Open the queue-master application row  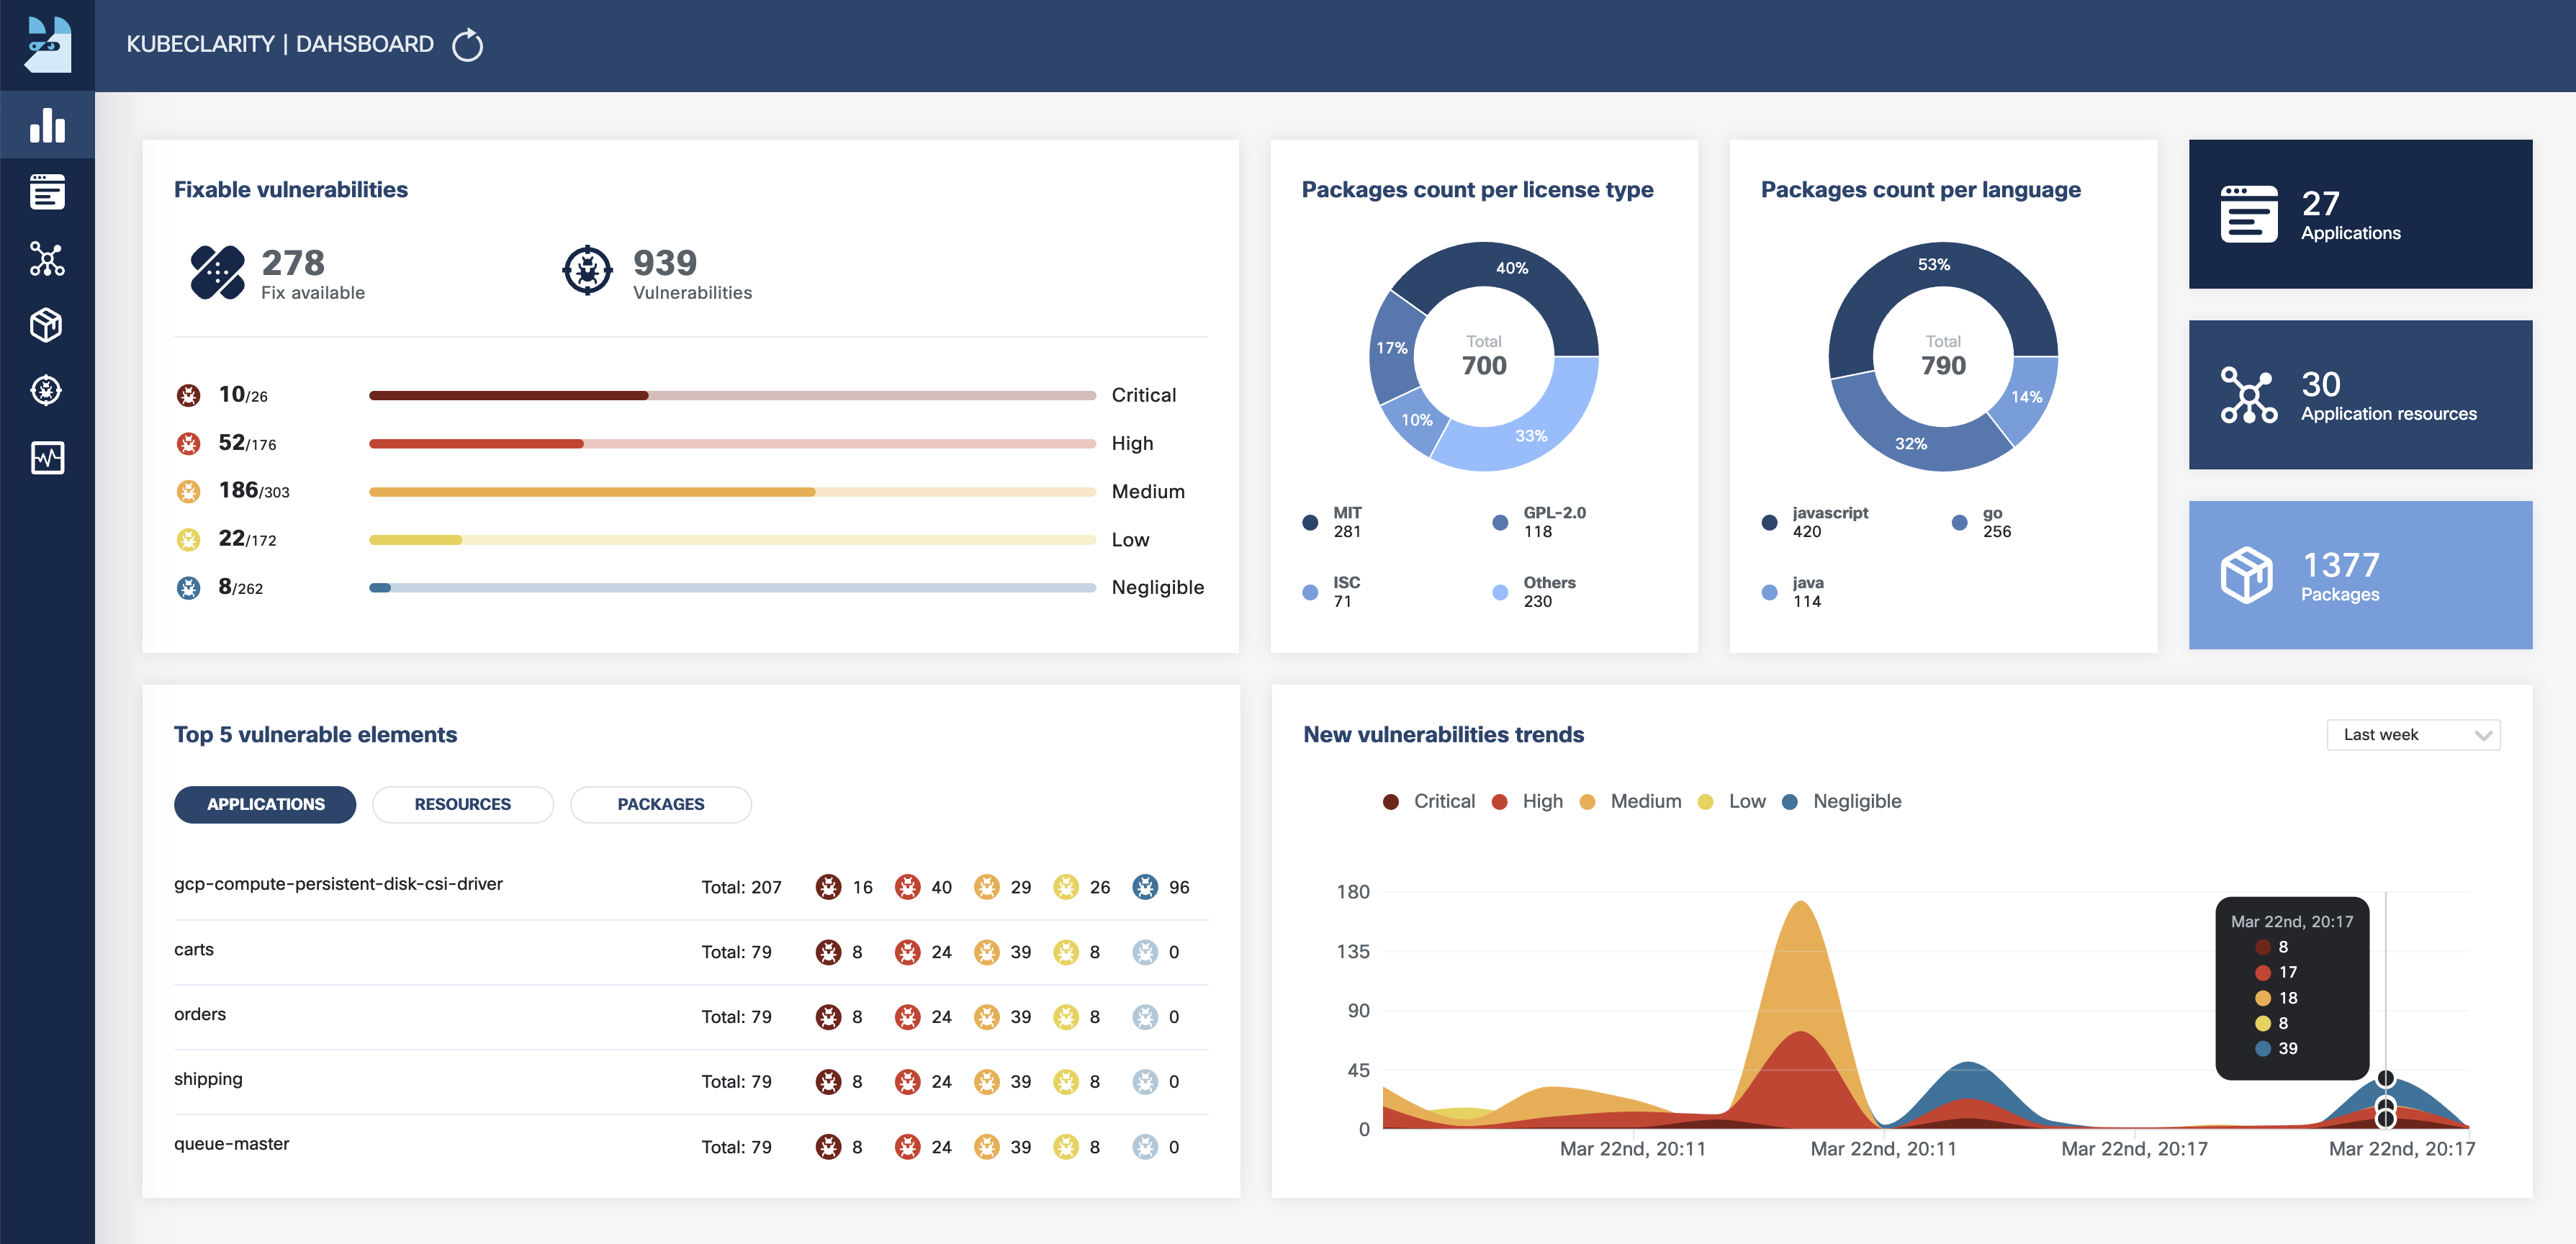tap(690, 1147)
